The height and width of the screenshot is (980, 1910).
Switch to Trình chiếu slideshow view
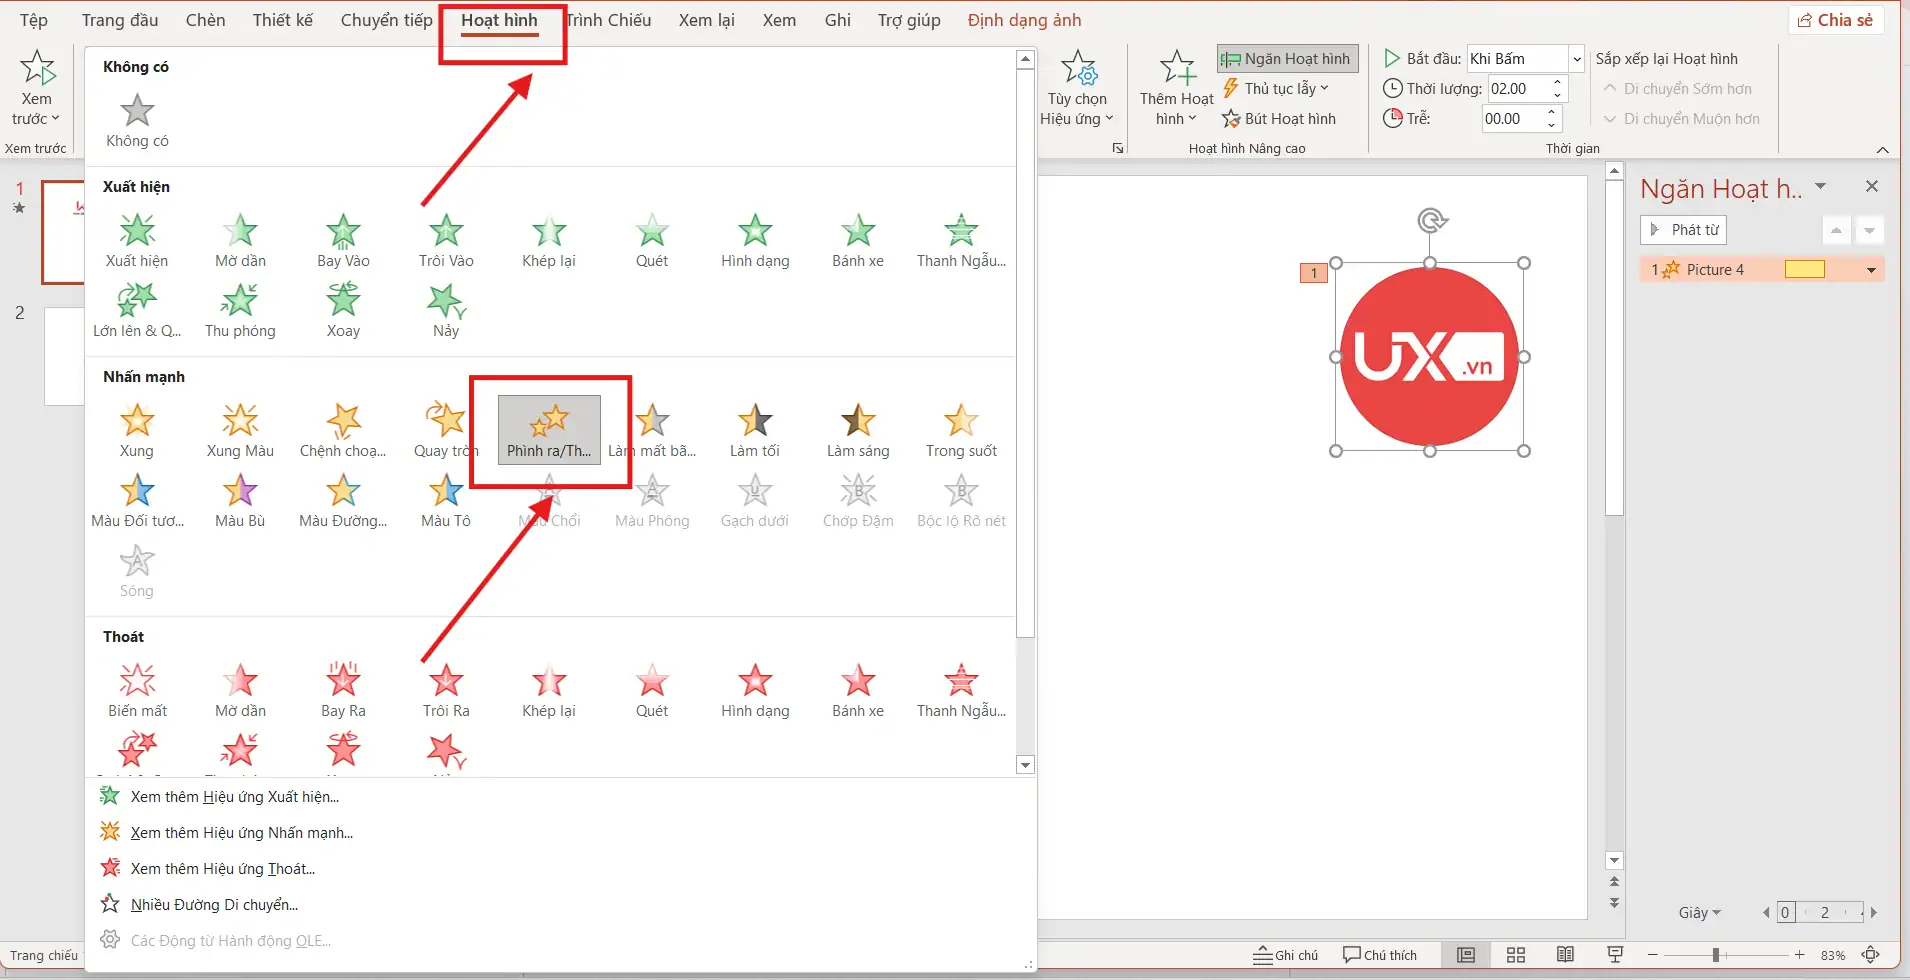[x=1614, y=955]
